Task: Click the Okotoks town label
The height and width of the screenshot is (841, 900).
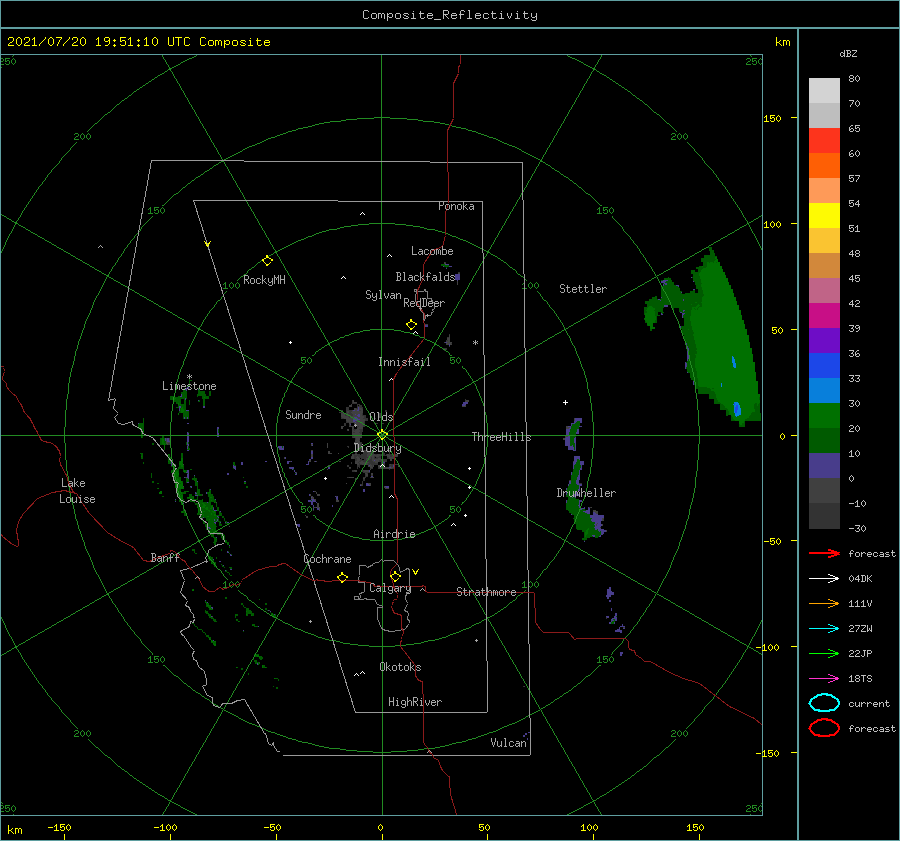Action: [400, 667]
